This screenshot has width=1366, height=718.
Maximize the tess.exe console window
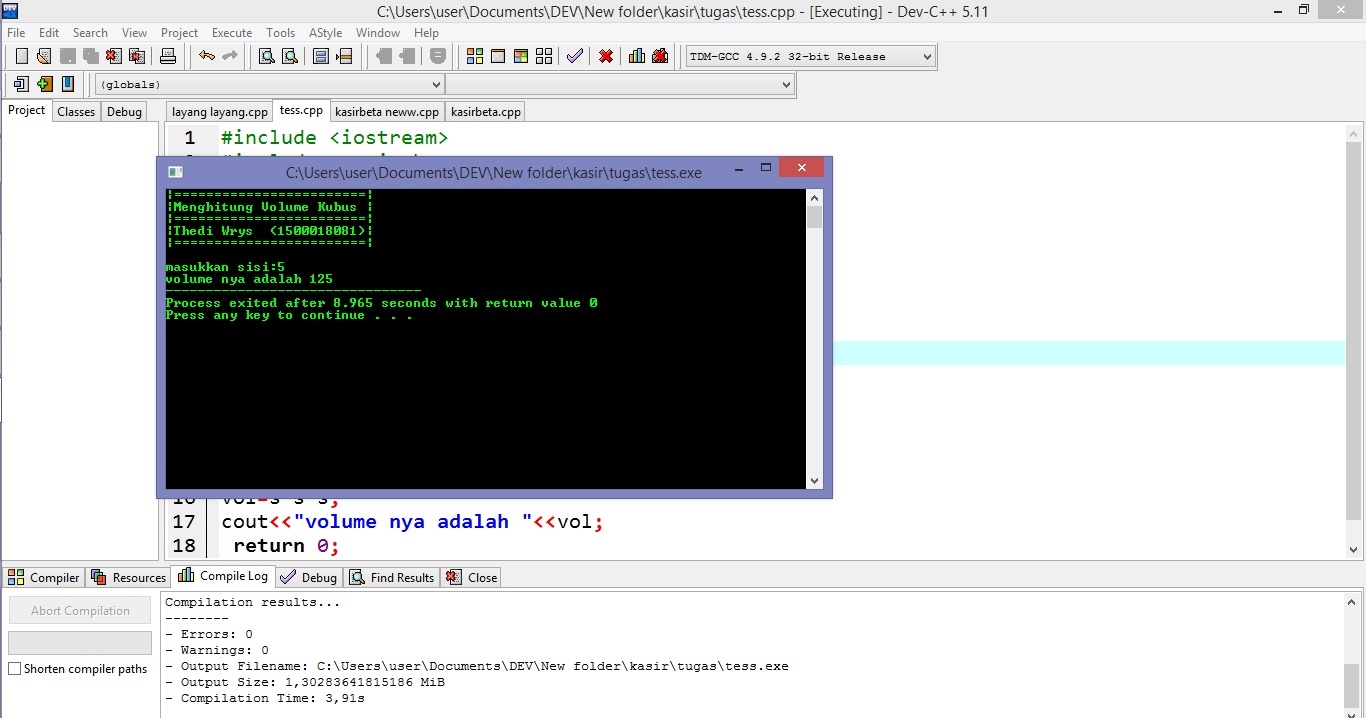[766, 168]
